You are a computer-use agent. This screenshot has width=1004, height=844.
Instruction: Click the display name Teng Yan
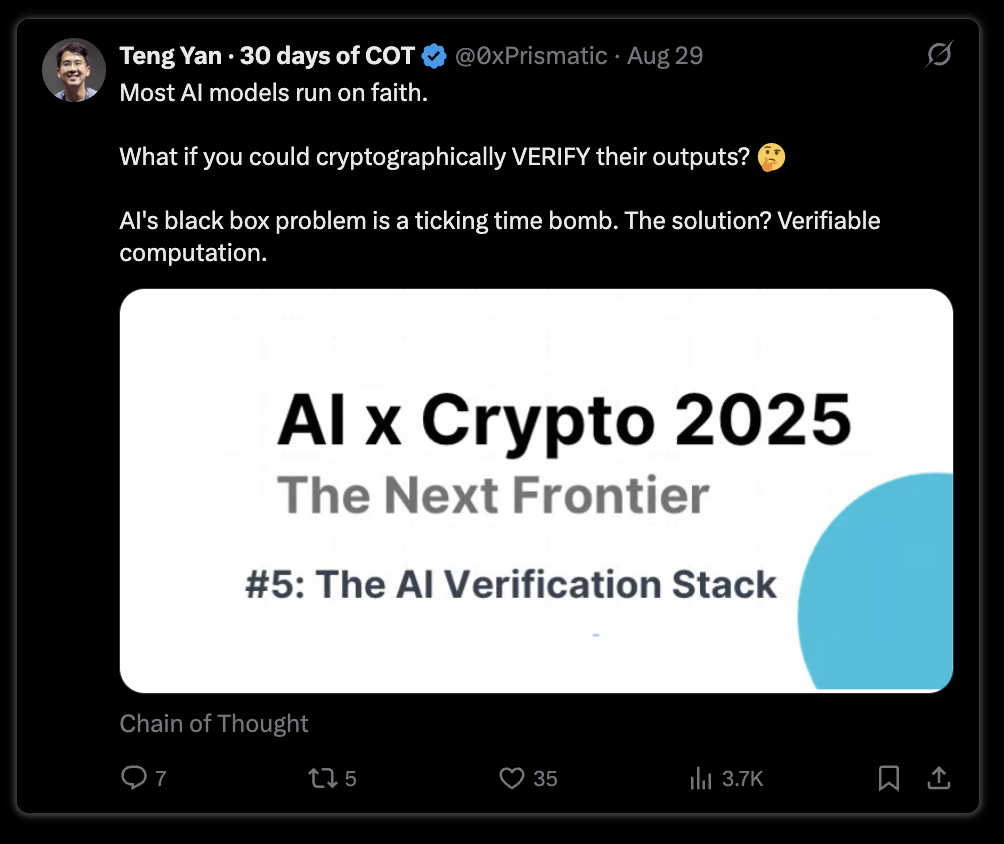point(170,56)
